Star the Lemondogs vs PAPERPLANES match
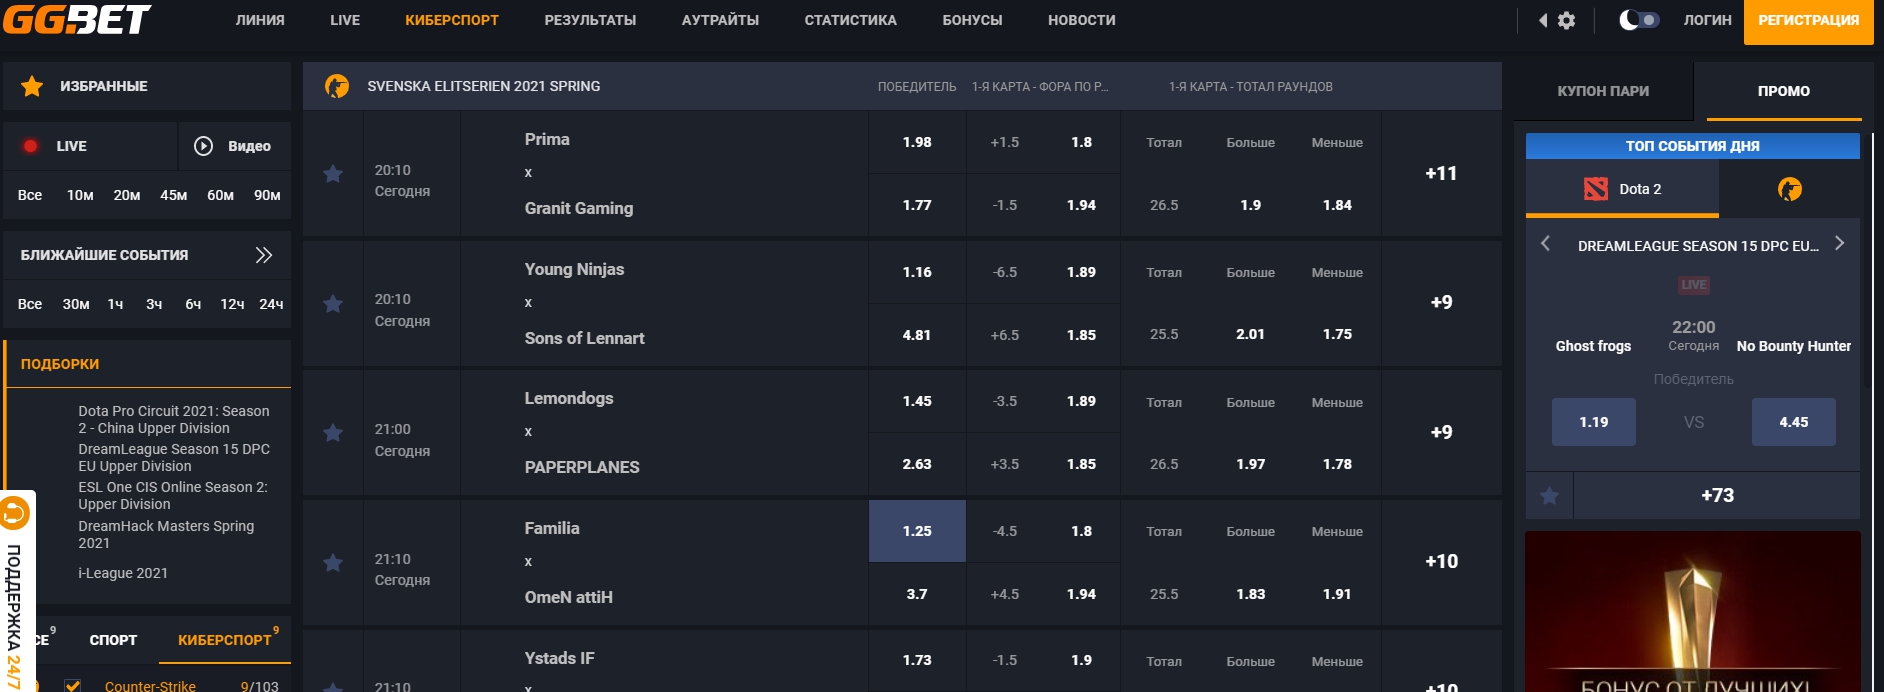The image size is (1884, 692). click(333, 433)
